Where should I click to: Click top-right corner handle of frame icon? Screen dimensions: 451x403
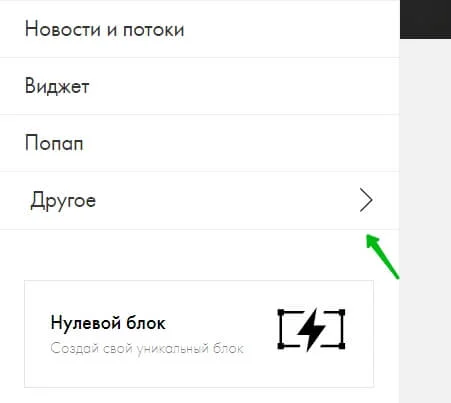342,312
